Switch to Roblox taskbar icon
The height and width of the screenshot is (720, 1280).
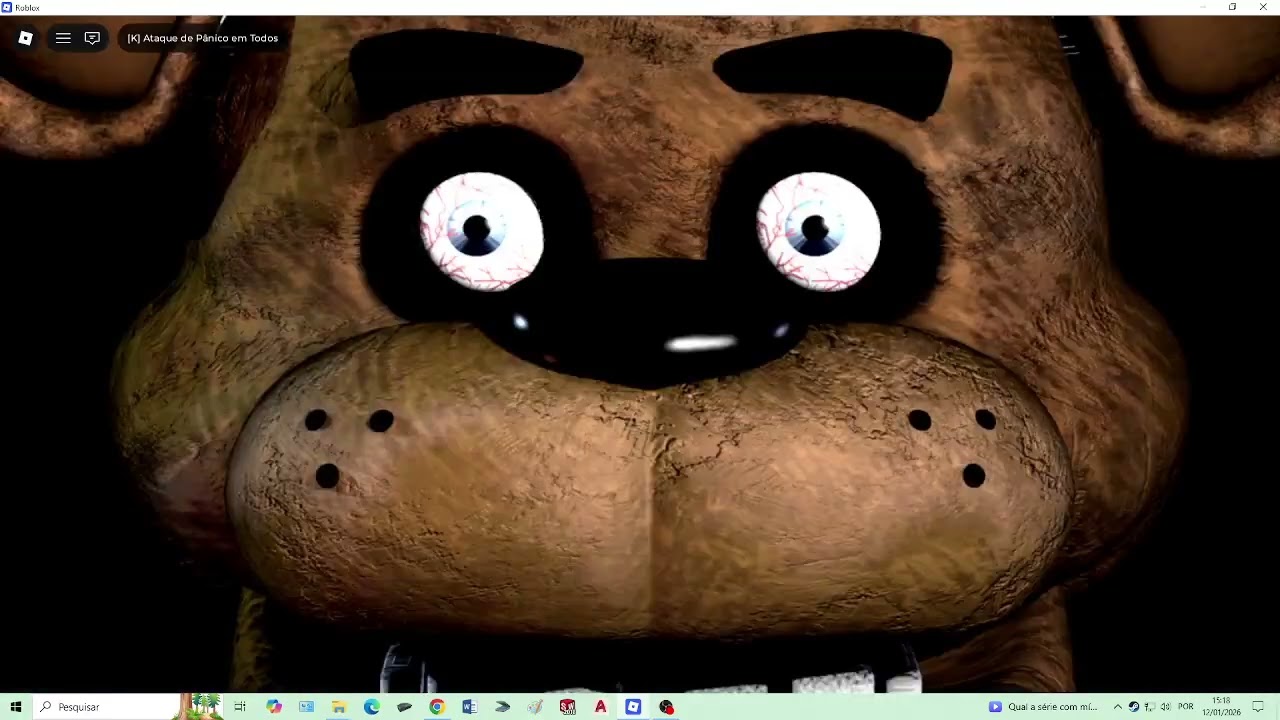tap(633, 707)
